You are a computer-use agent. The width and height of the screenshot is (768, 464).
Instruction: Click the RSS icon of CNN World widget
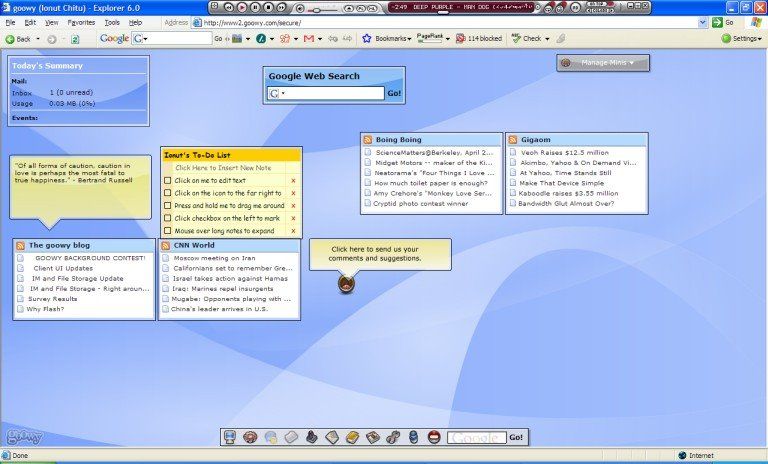(x=166, y=245)
